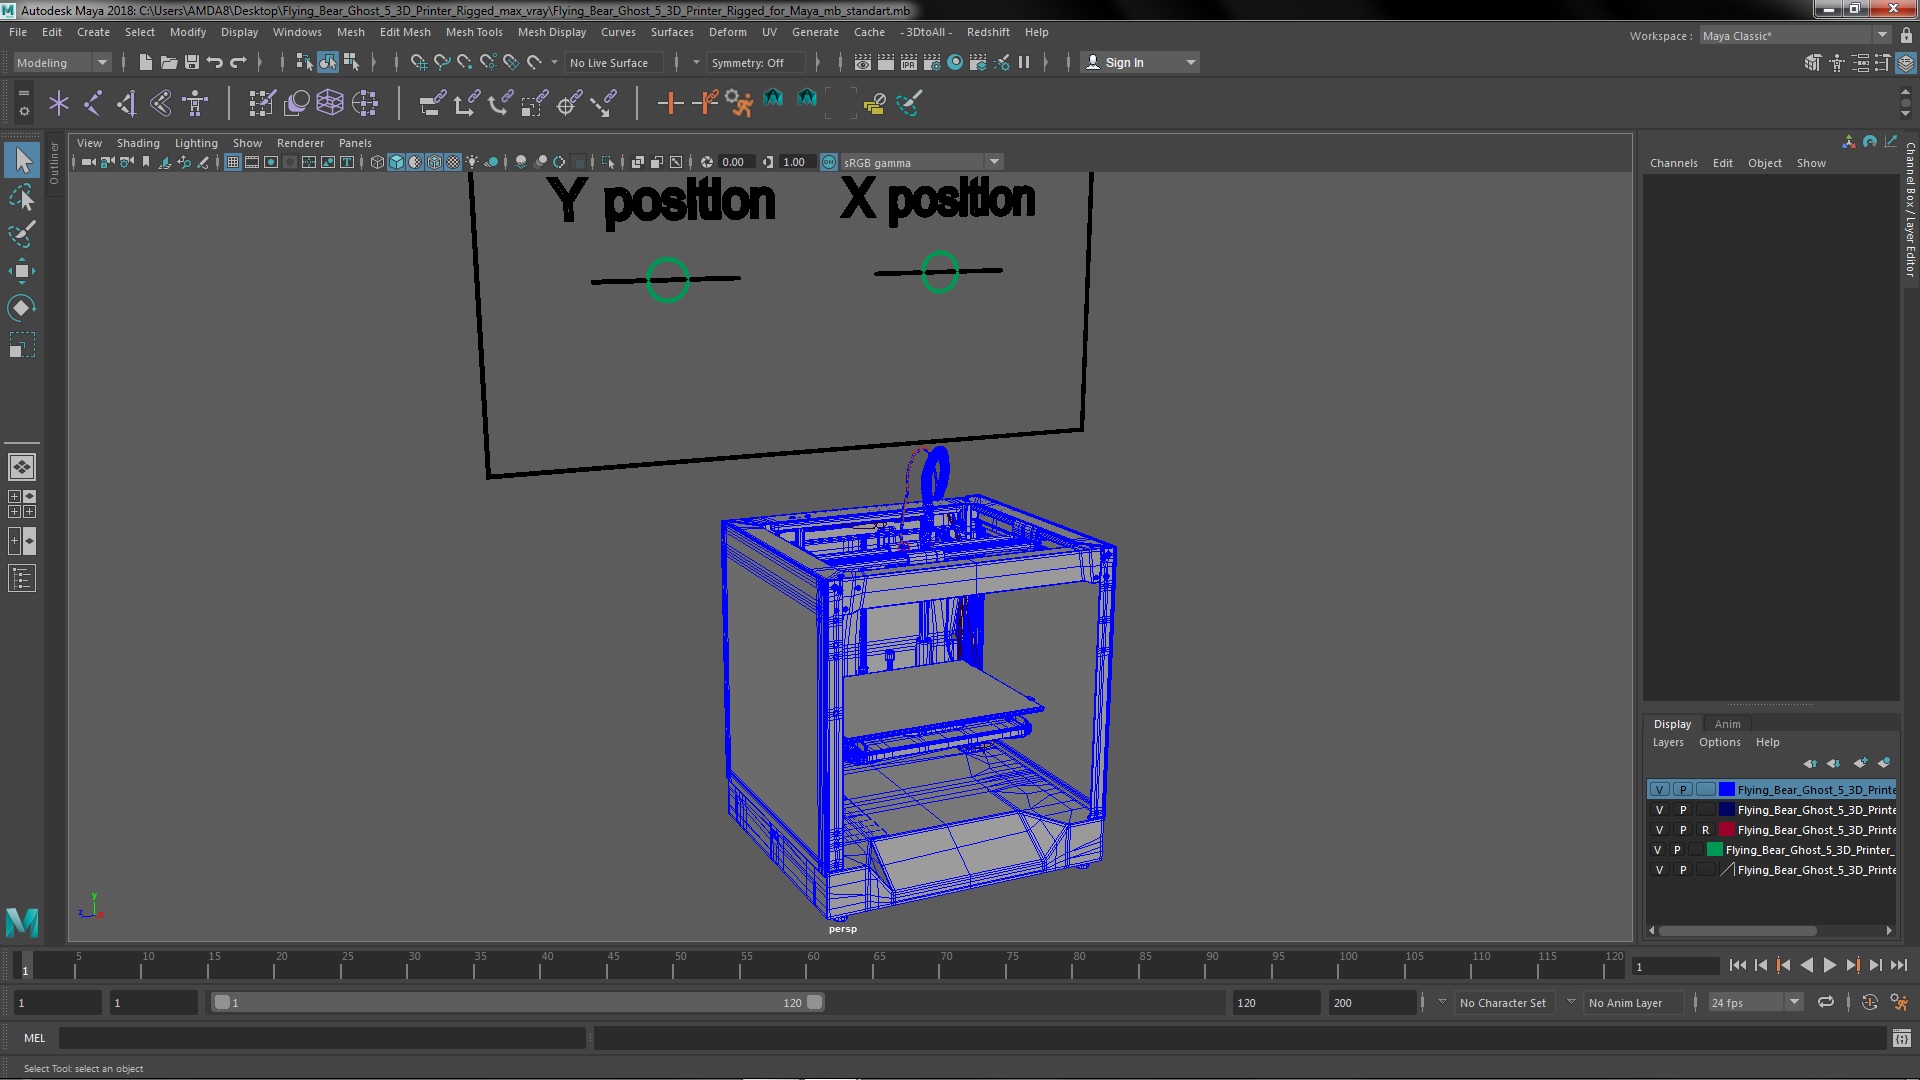Click the layer list horizontal scrollbar
1920x1080 pixels.
[1737, 930]
